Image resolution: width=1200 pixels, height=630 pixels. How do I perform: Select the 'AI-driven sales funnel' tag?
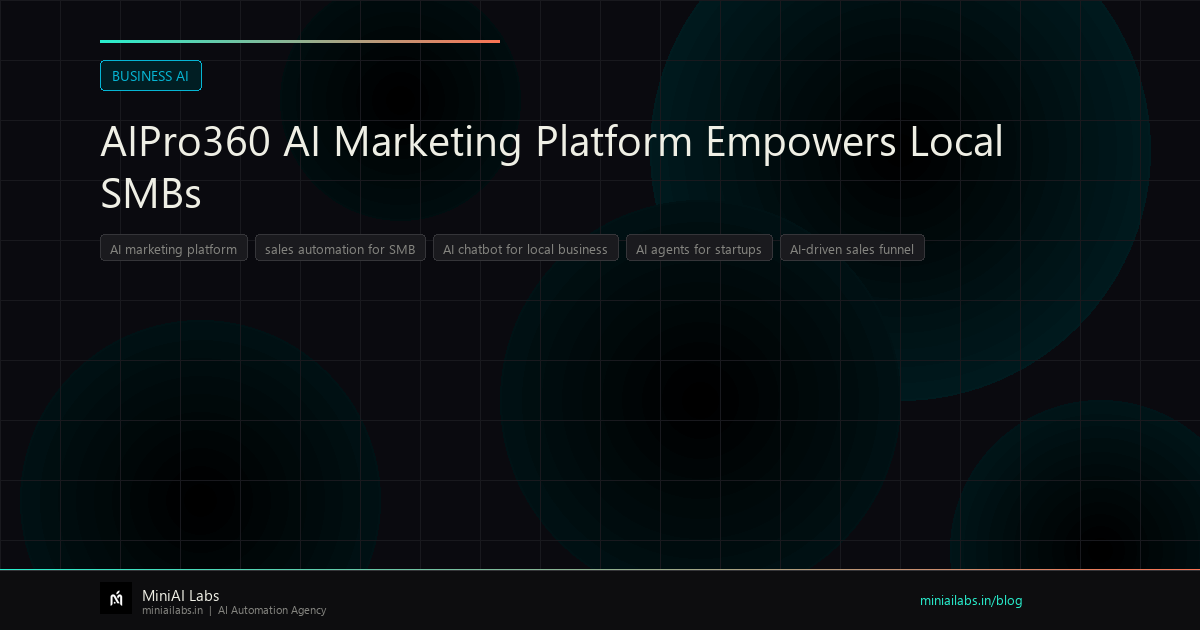[x=852, y=249]
